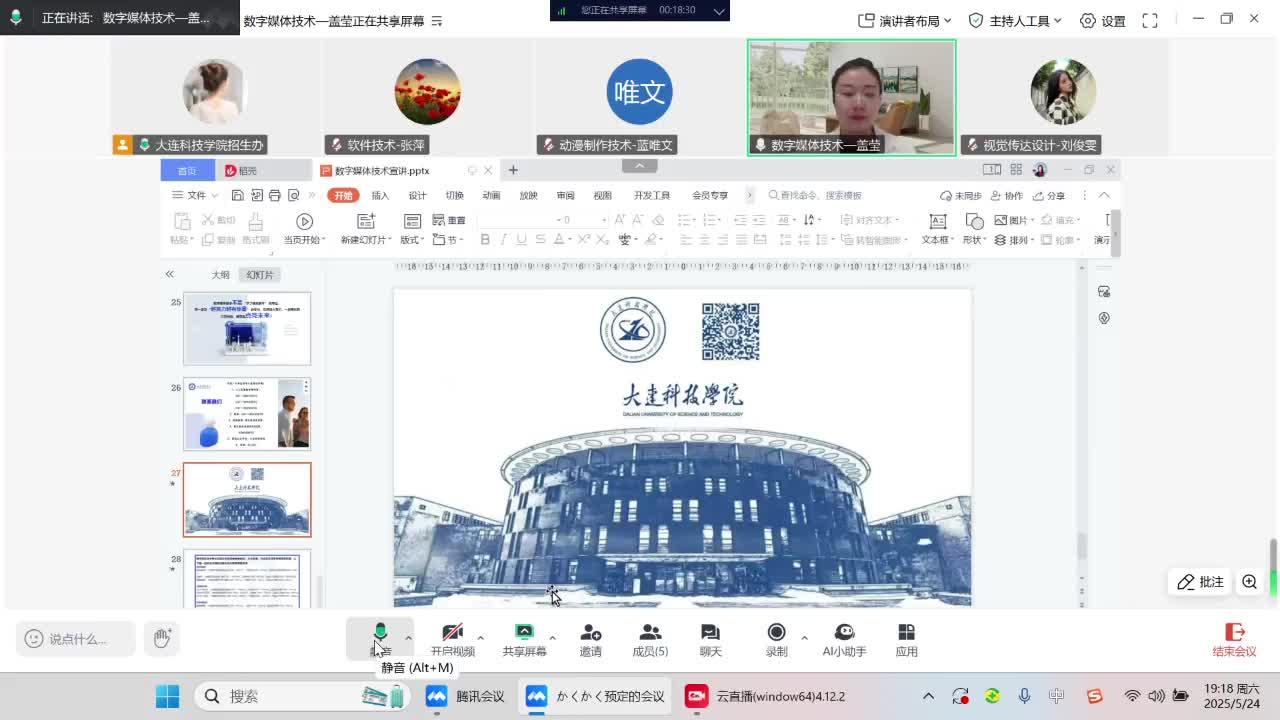Switch to the 首页 home tab in WPS
The image size is (1280, 720).
click(188, 171)
